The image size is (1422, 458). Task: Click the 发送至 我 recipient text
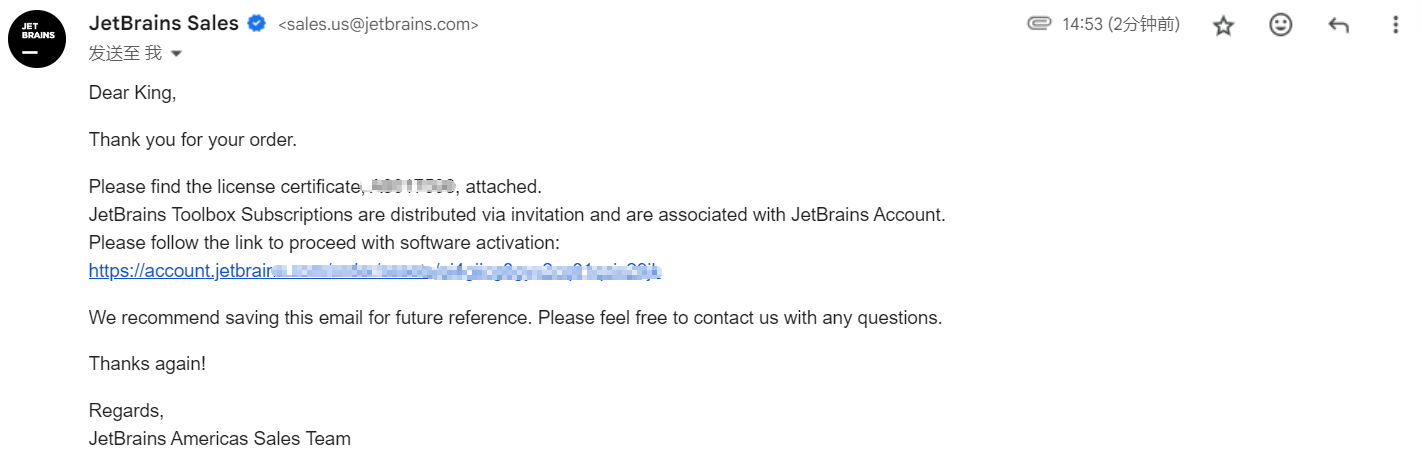125,53
